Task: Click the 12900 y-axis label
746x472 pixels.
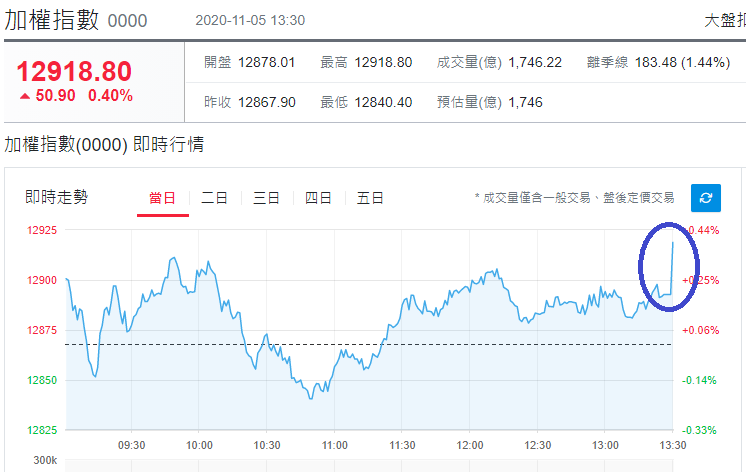Action: tap(42, 280)
